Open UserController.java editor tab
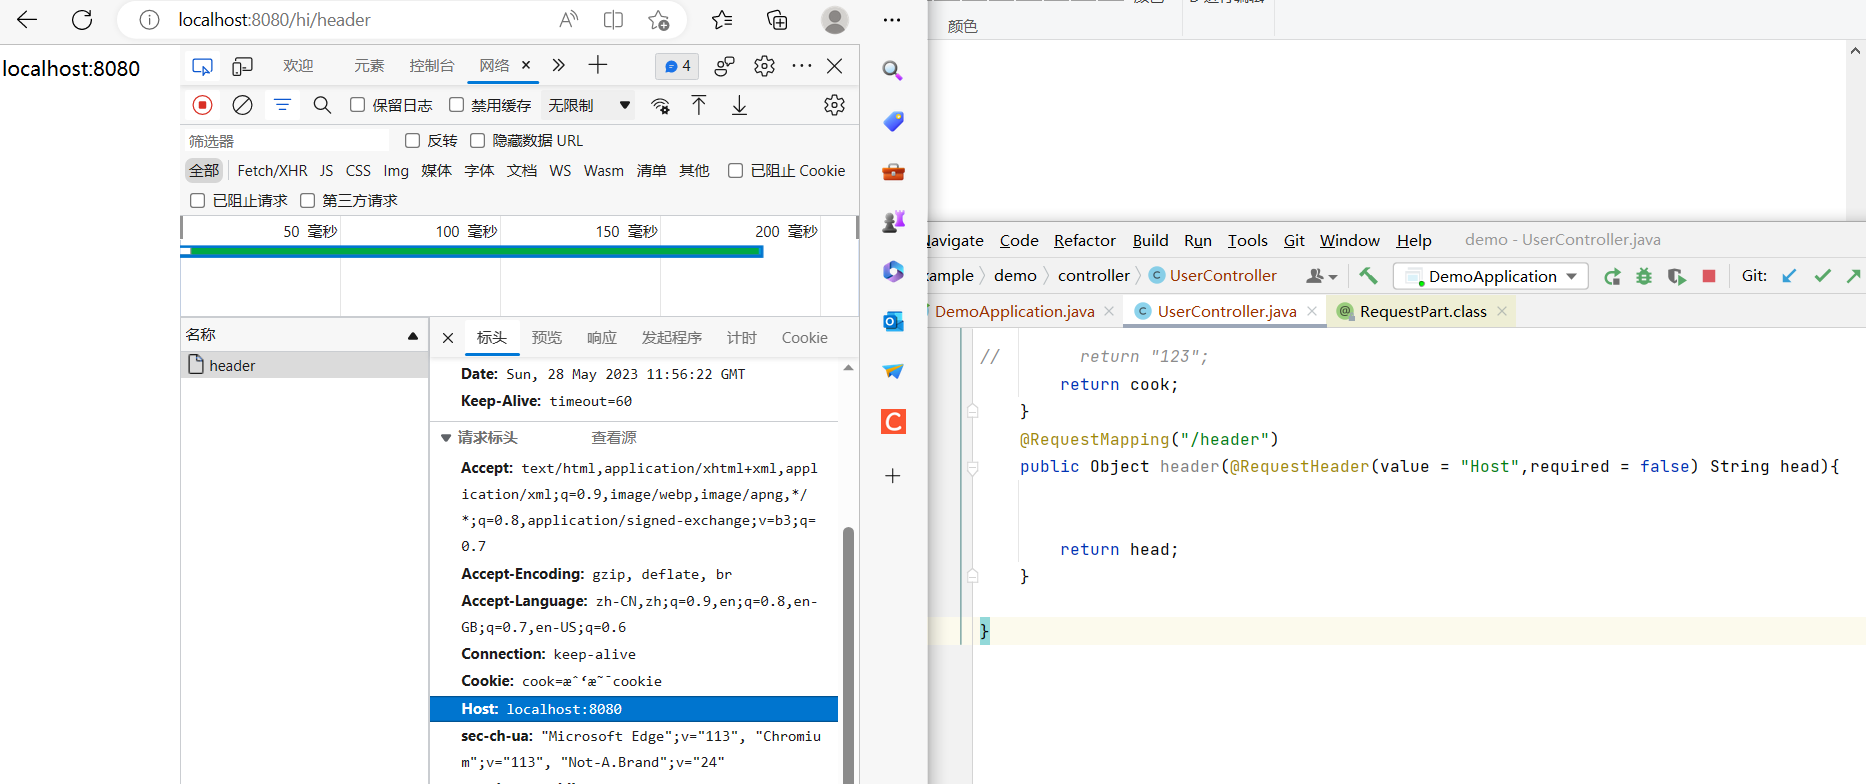This screenshot has height=784, width=1866. click(x=1226, y=311)
